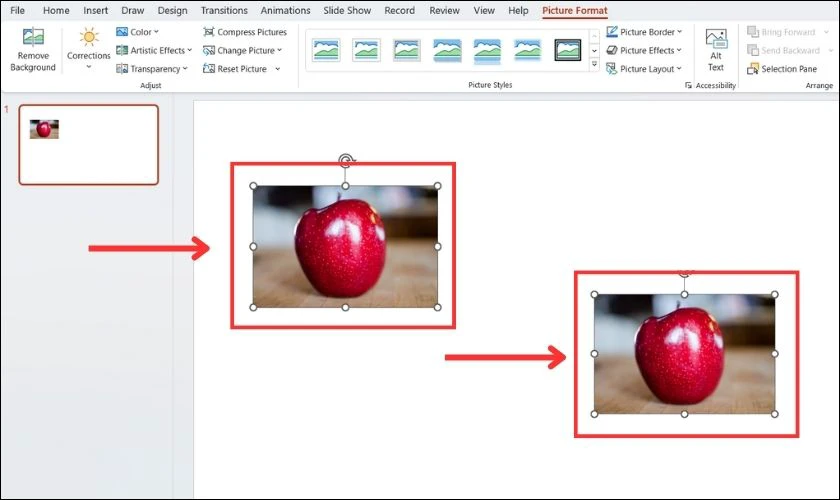Expand the Picture Border dropdown arrow
The image size is (840, 500).
coord(679,32)
